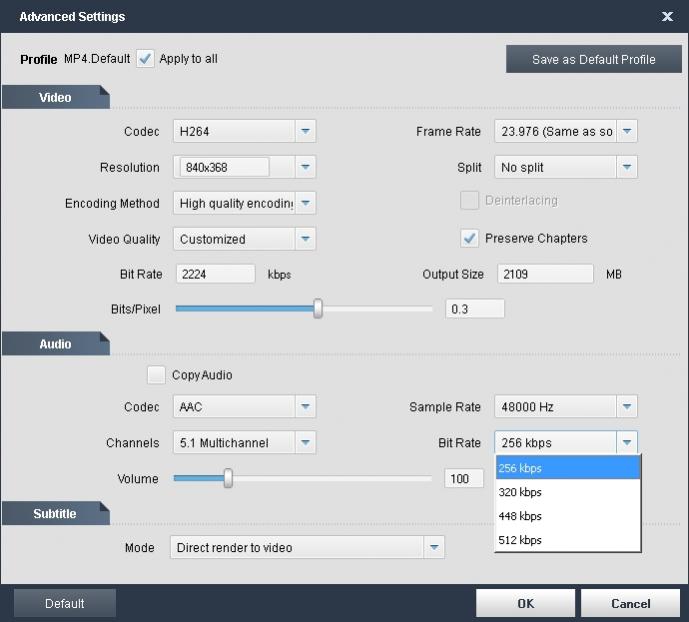Screen dimensions: 689x622
Task: Expand the Encoding Method dropdown
Action: tap(306, 203)
